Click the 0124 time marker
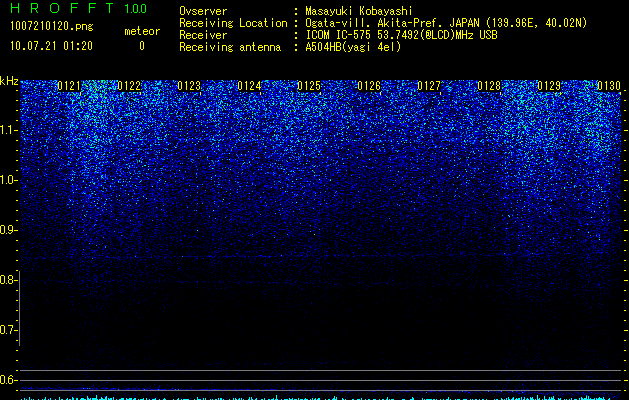The width and height of the screenshot is (629, 400). coord(249,86)
